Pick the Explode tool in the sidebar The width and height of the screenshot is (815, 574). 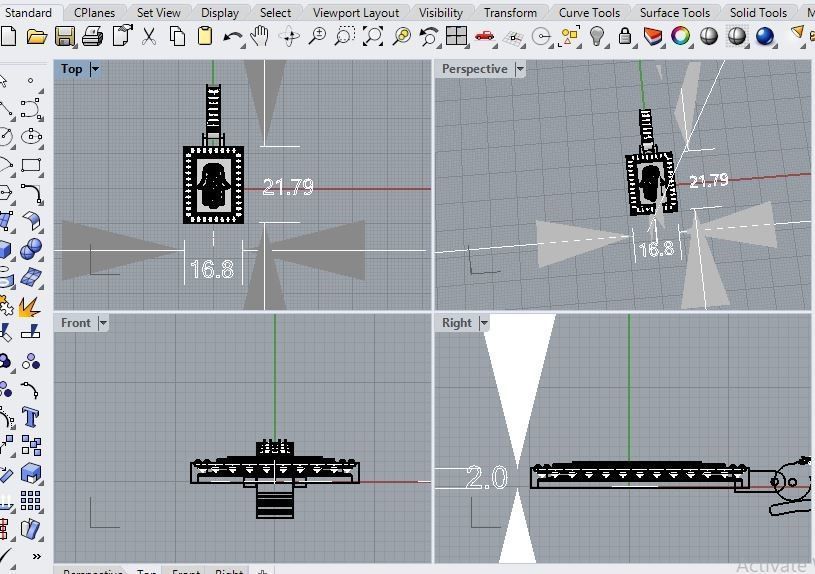(x=29, y=306)
